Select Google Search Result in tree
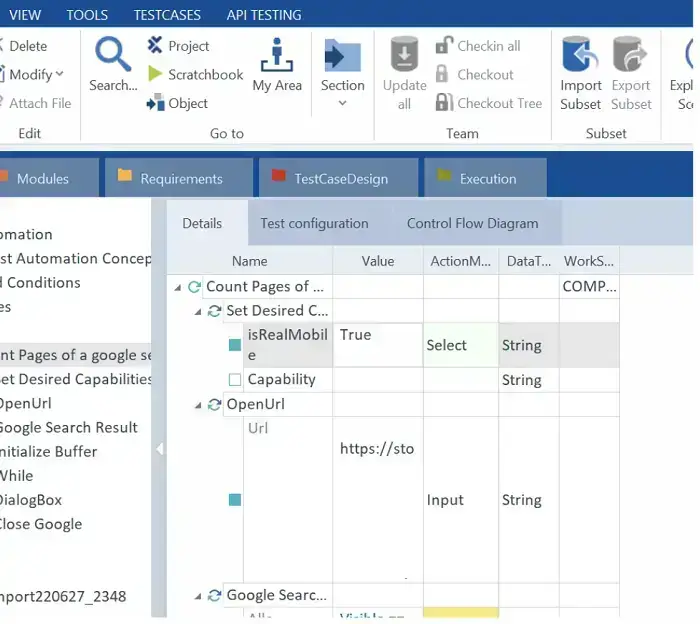This screenshot has width=700, height=624. [x=68, y=427]
